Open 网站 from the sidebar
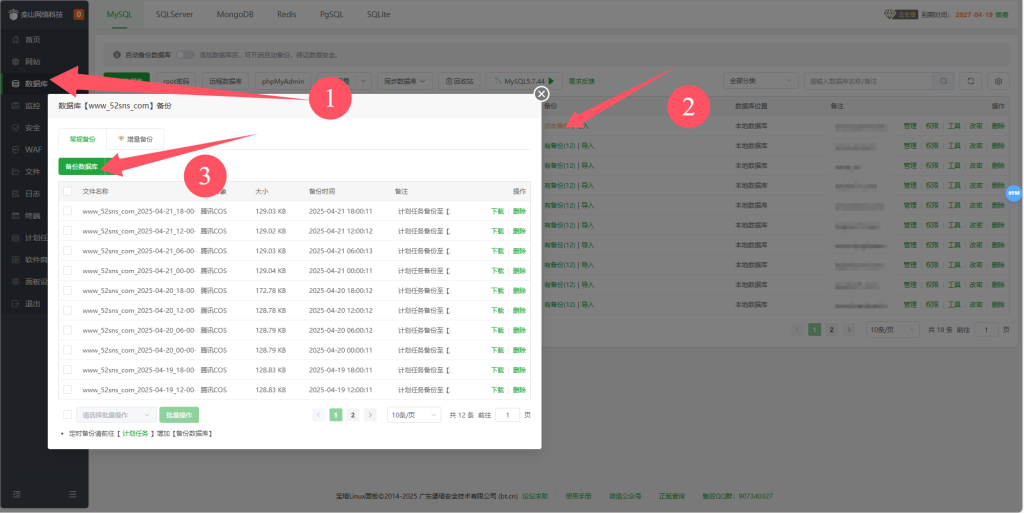1024x513 pixels. 32,61
